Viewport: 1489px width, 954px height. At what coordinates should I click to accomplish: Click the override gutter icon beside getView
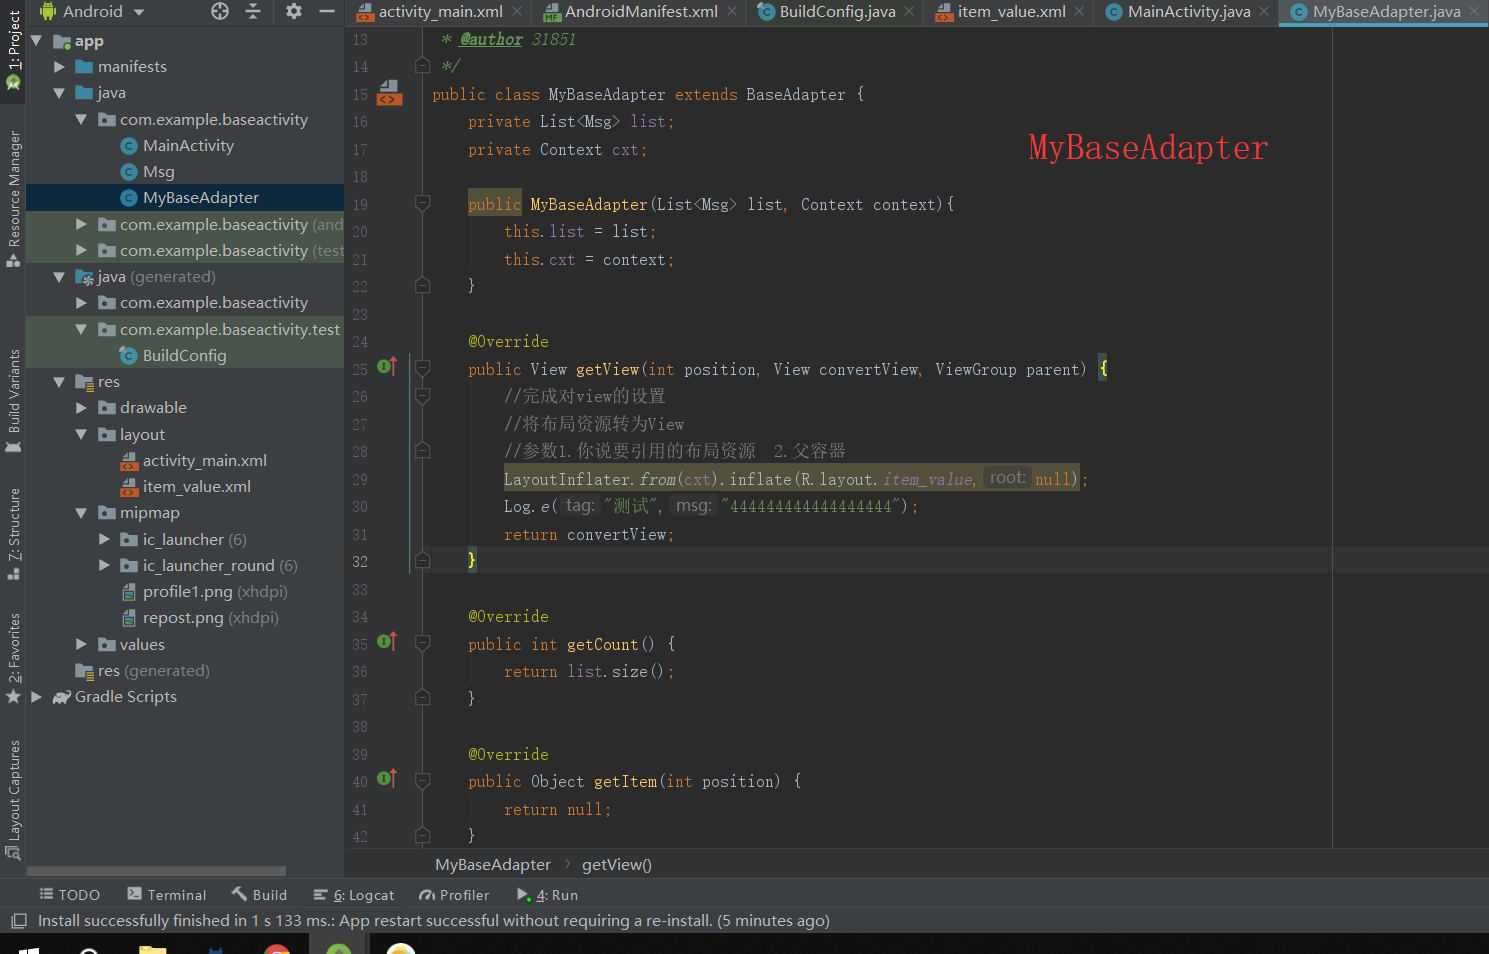387,367
